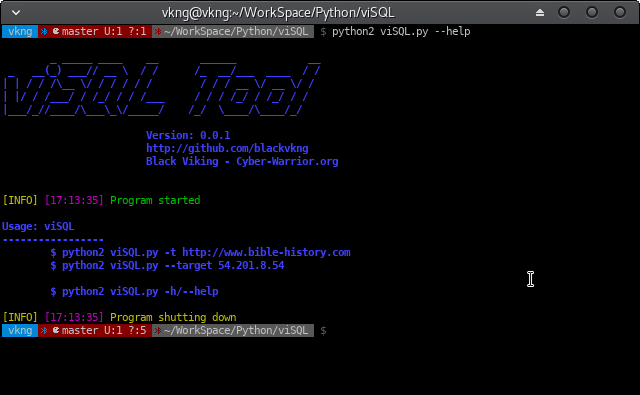Click the http://www.bible-history.com URL
The height and width of the screenshot is (395, 640).
pyautogui.click(x=266, y=252)
